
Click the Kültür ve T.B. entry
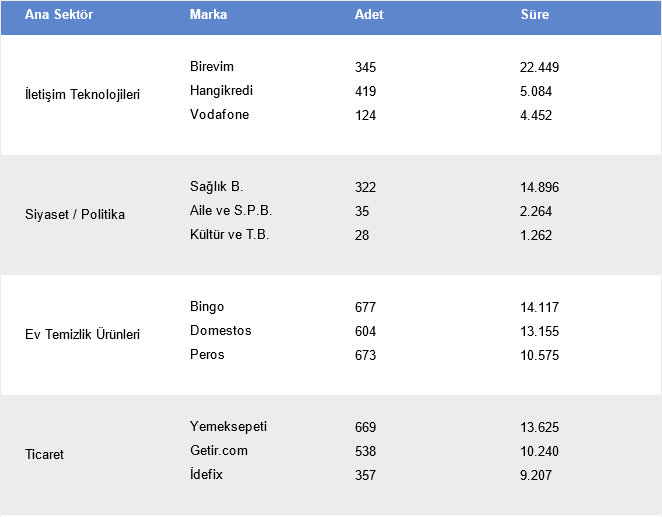coord(229,235)
